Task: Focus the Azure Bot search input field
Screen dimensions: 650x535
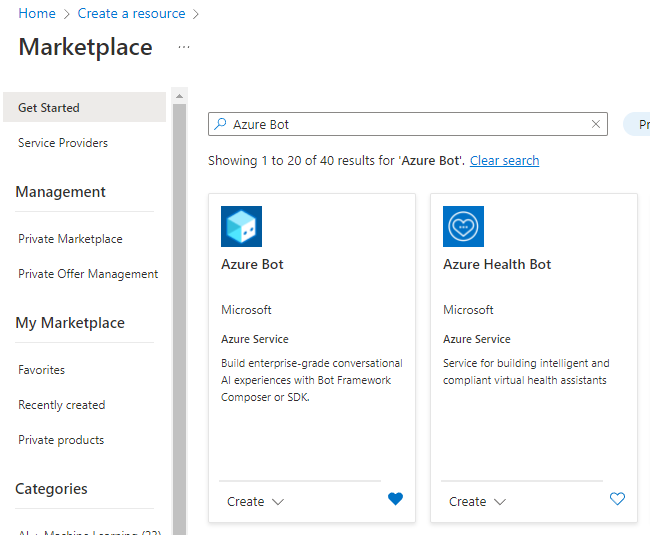Action: [x=408, y=124]
